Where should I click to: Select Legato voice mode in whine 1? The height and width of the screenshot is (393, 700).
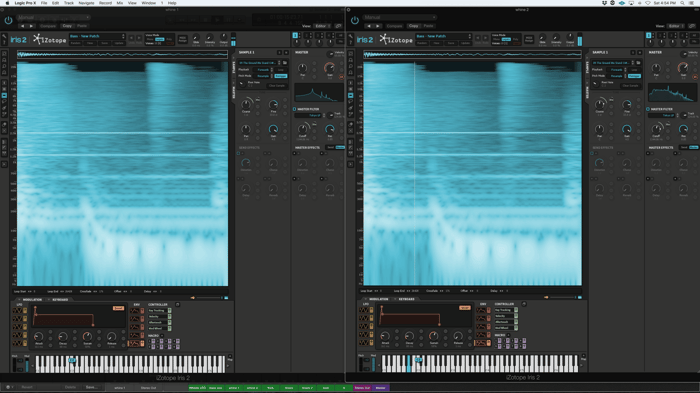tap(159, 39)
